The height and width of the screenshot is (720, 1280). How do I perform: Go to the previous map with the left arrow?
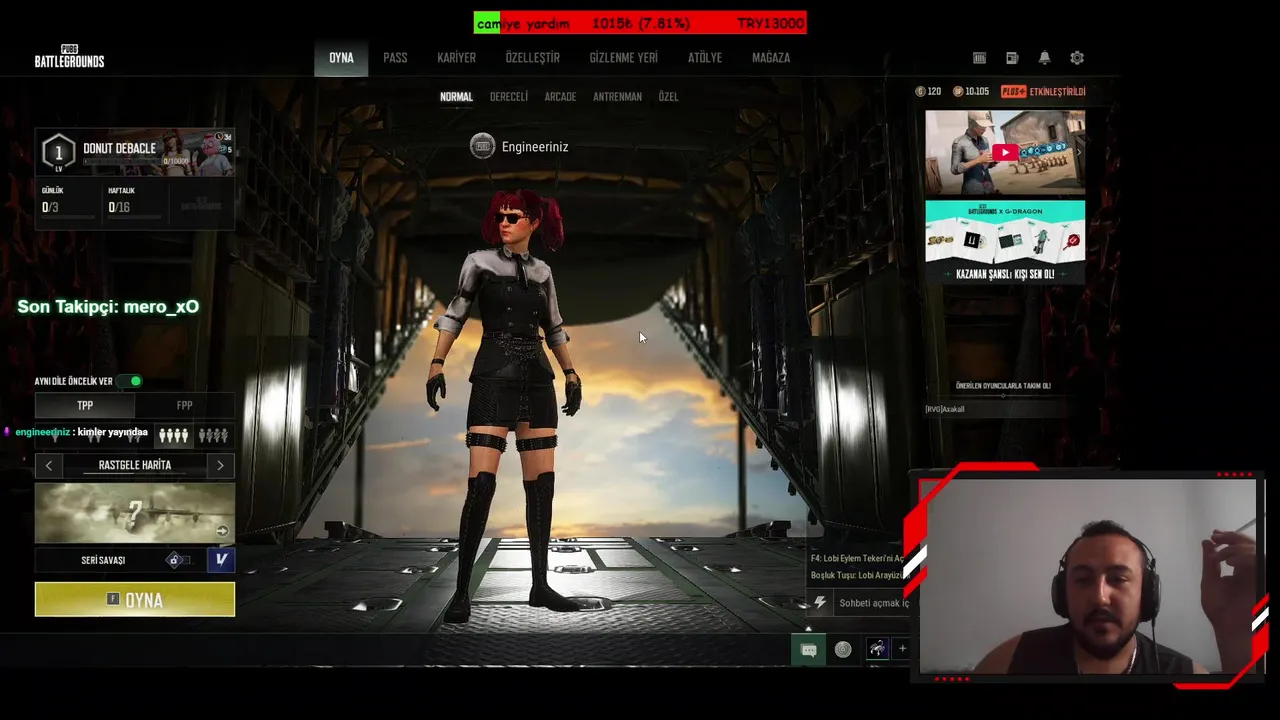(48, 465)
